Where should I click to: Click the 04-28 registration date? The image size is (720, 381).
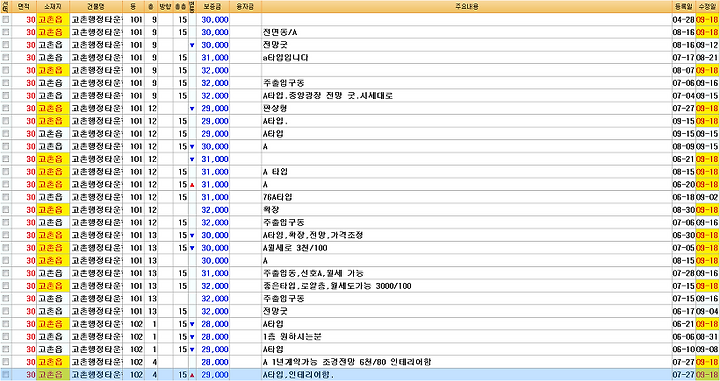pyautogui.click(x=683, y=20)
